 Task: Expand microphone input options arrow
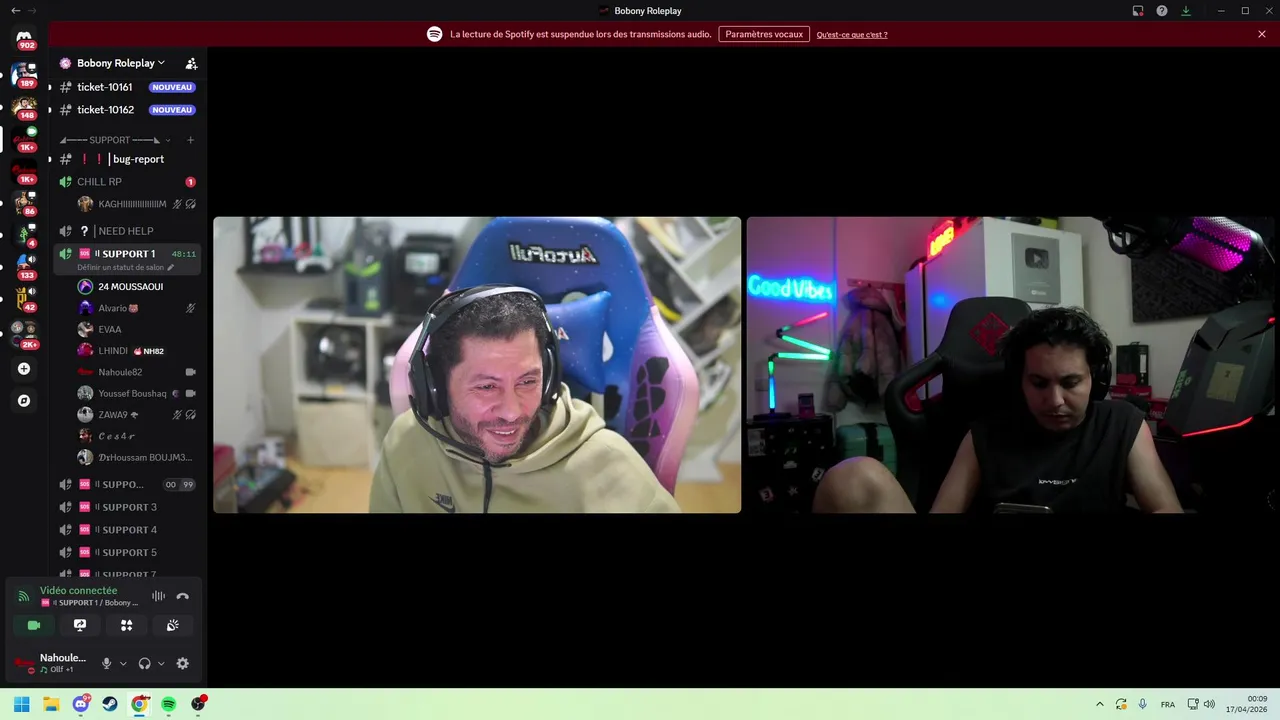pos(123,663)
